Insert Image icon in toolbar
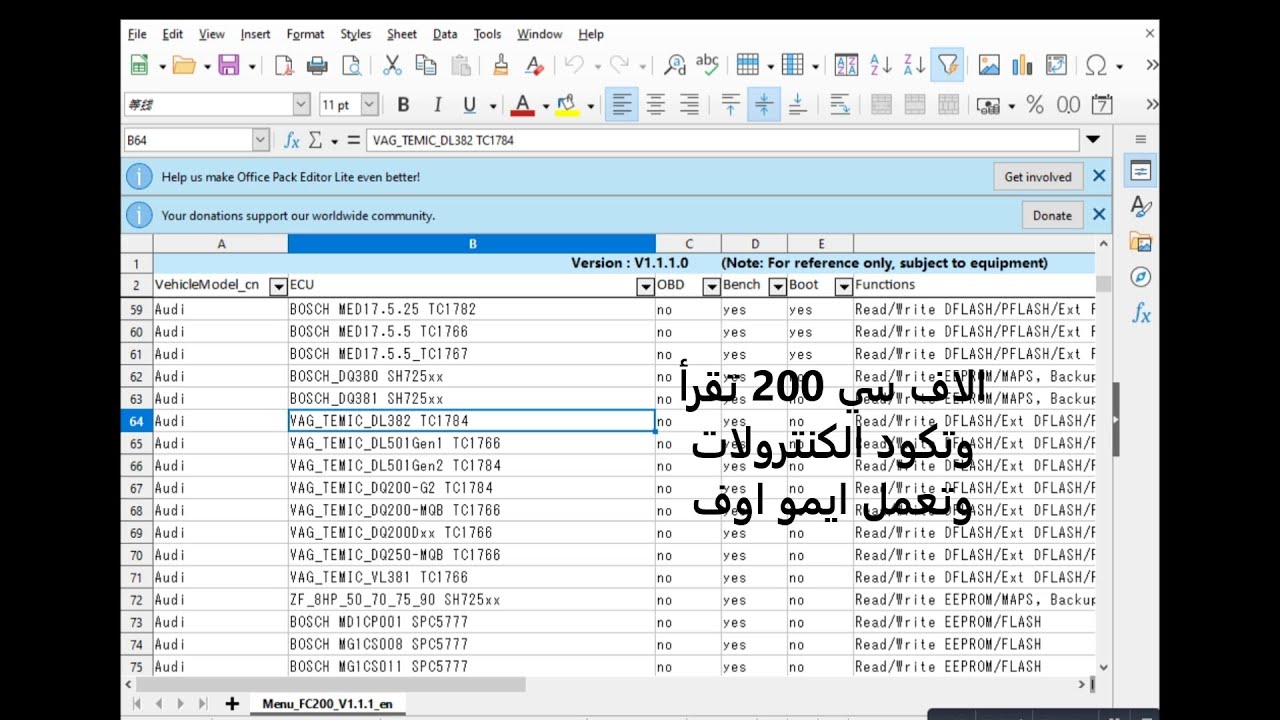This screenshot has height=720, width=1280. tap(989, 65)
